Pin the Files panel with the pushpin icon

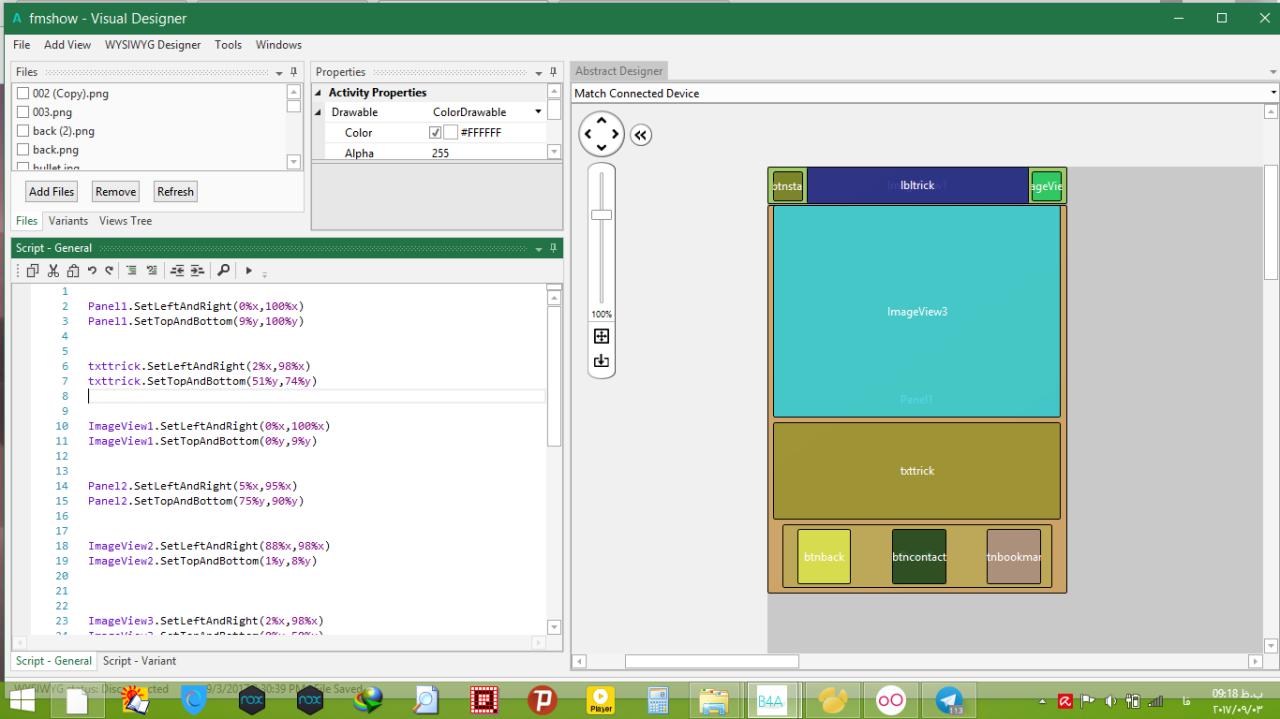coord(294,73)
